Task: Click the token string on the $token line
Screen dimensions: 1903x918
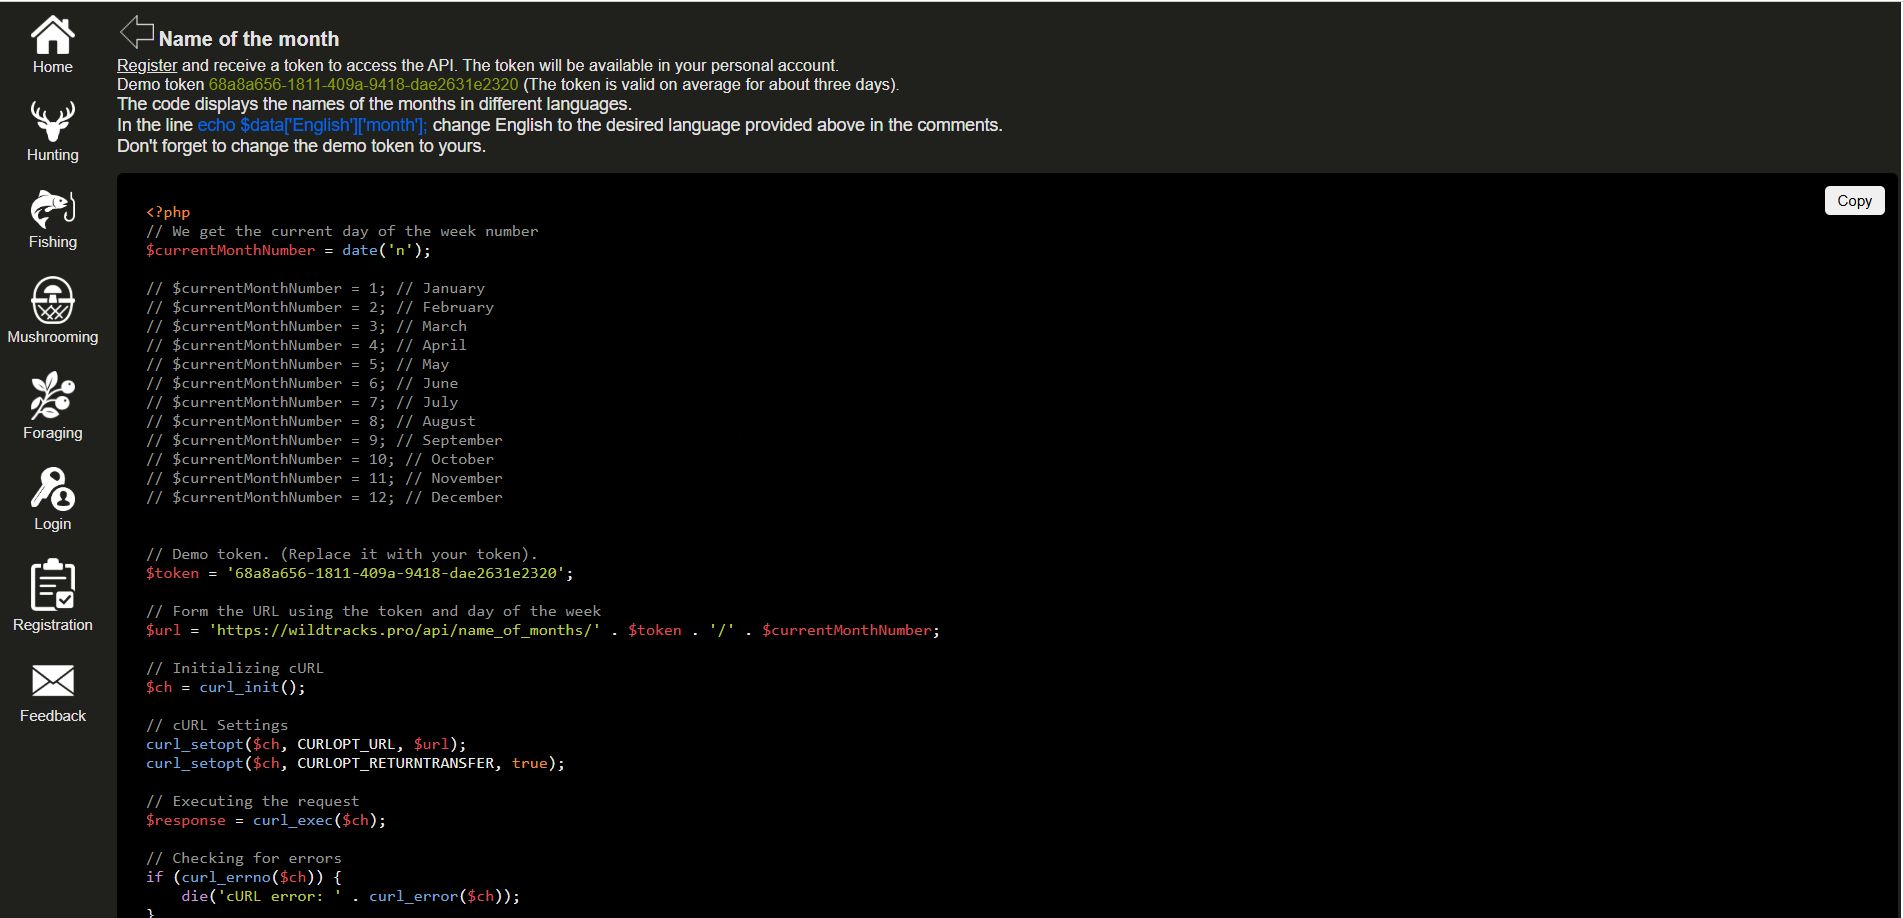Action: [x=396, y=574]
